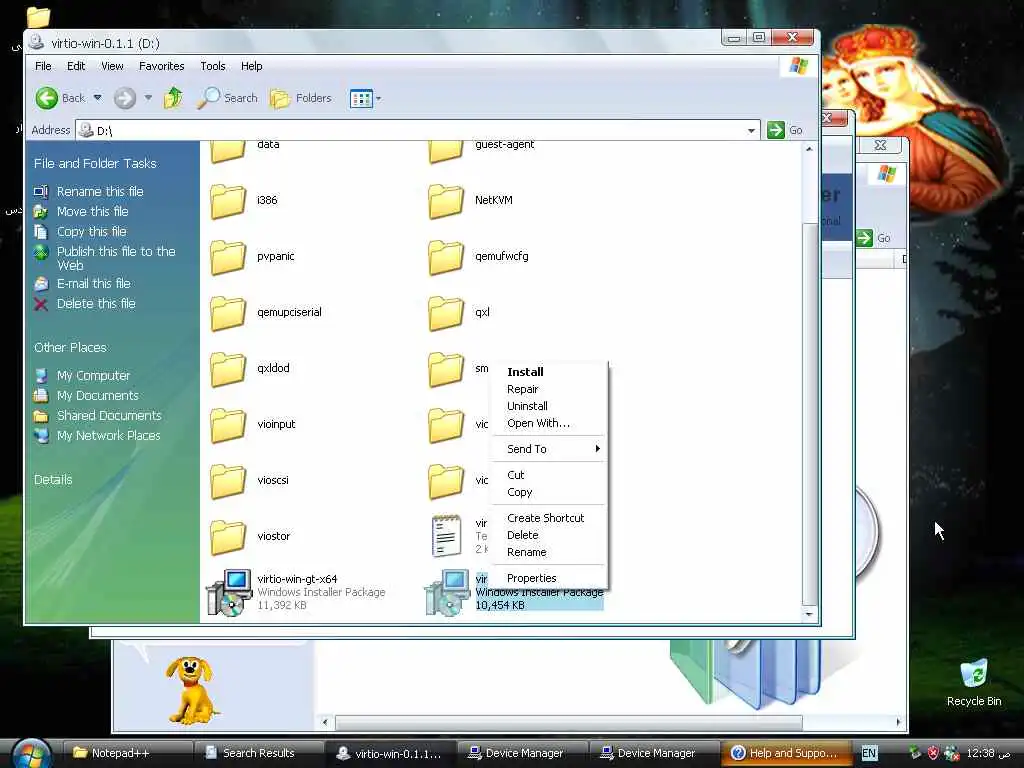
Task: Select the vioinput folder icon
Action: tap(228, 425)
